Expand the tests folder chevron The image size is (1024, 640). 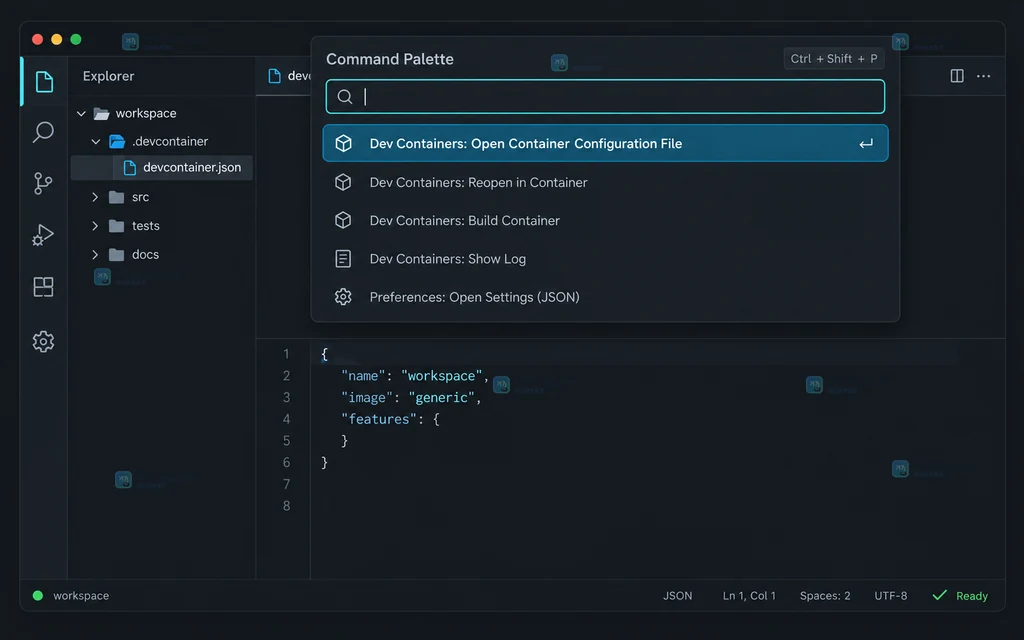point(95,225)
